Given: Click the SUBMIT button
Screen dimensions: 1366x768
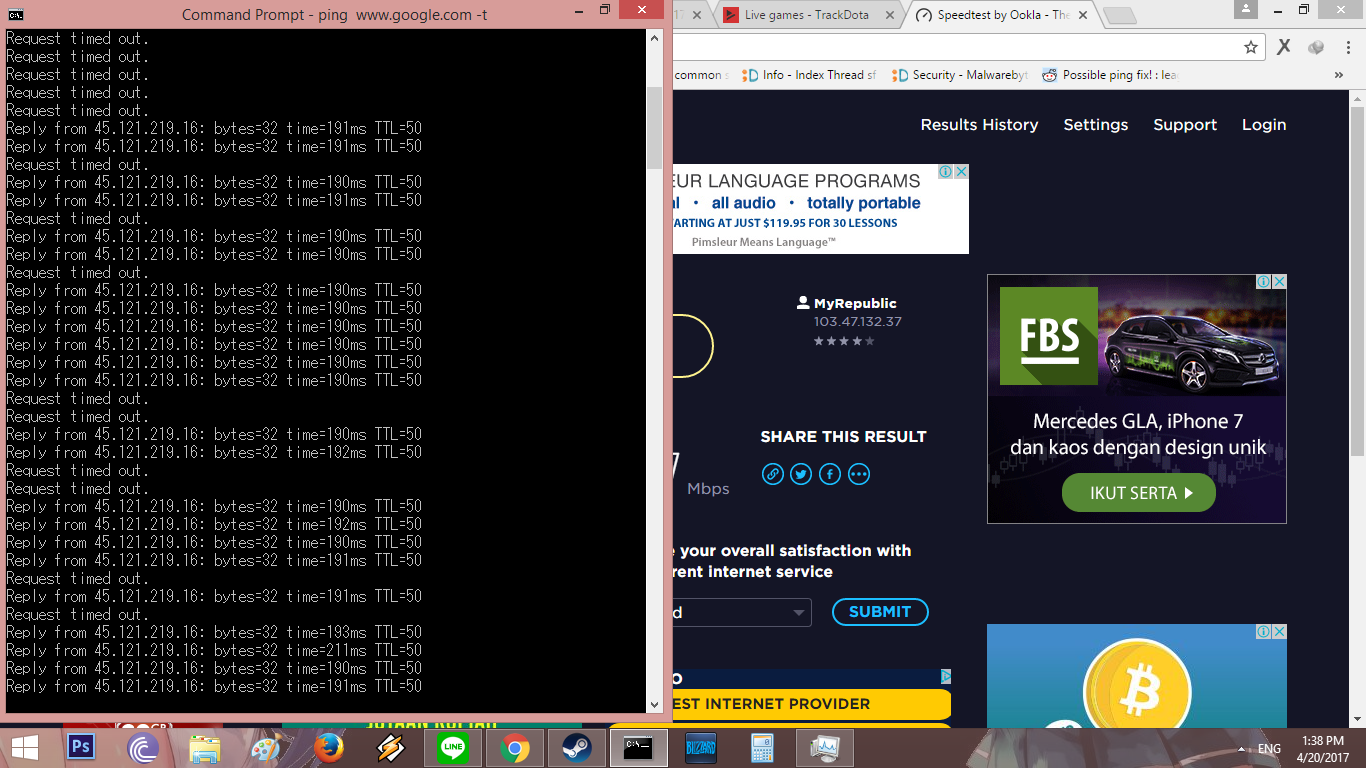Looking at the screenshot, I should coord(880,612).
